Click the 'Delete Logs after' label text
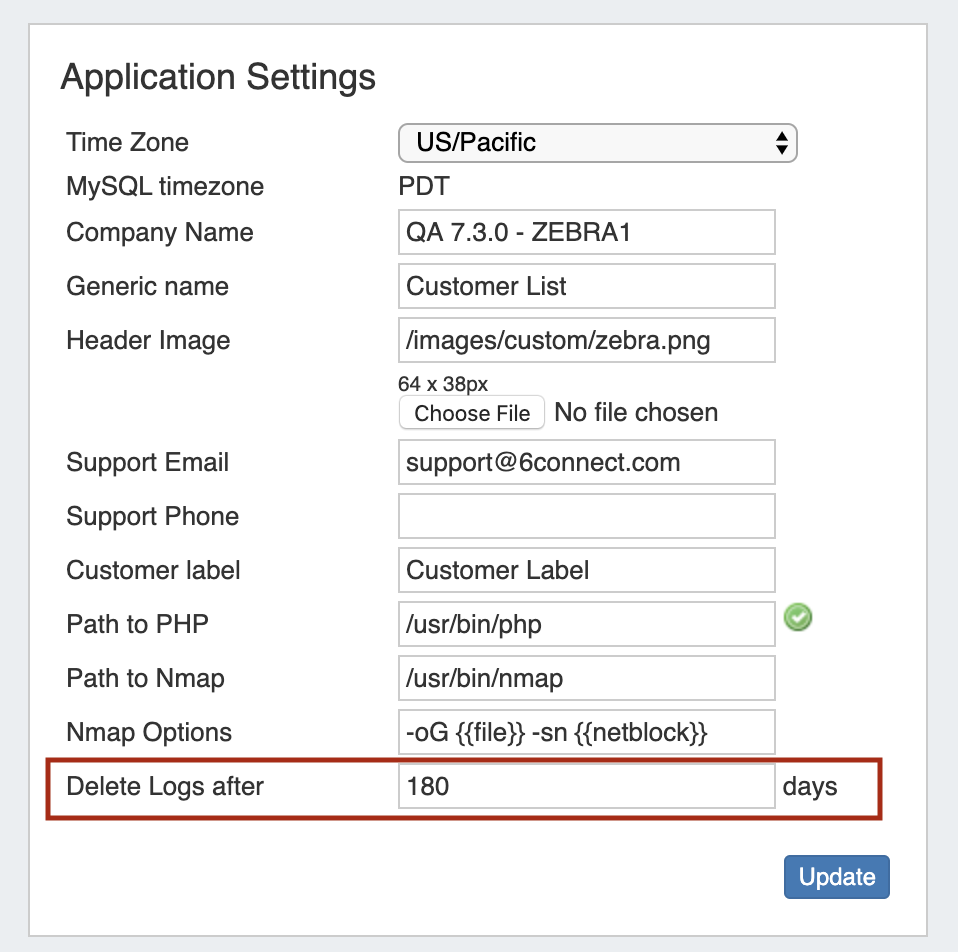Viewport: 958px width, 952px height. click(x=165, y=787)
